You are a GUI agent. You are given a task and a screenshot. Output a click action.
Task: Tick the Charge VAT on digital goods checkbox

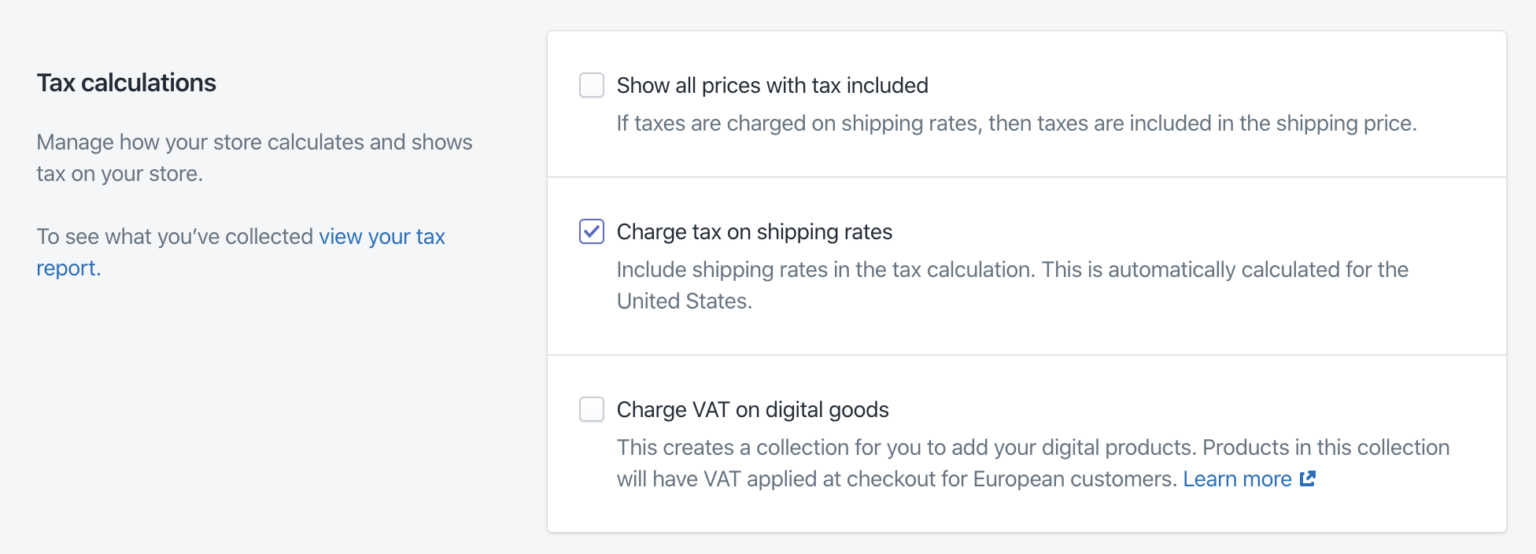[592, 409]
